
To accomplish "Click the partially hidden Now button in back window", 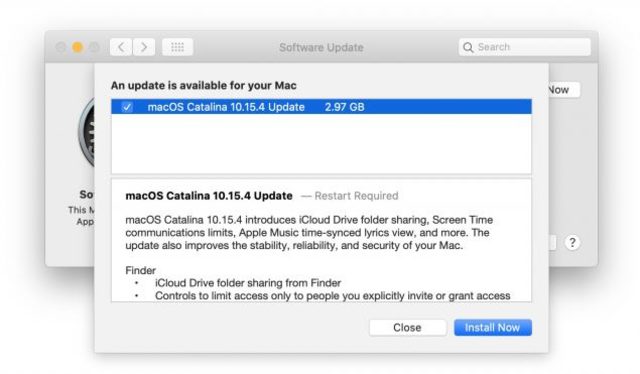I will pos(564,90).
